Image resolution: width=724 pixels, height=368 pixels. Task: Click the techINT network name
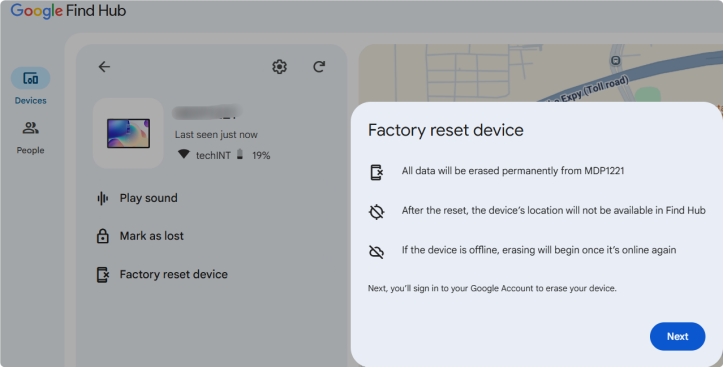click(213, 155)
